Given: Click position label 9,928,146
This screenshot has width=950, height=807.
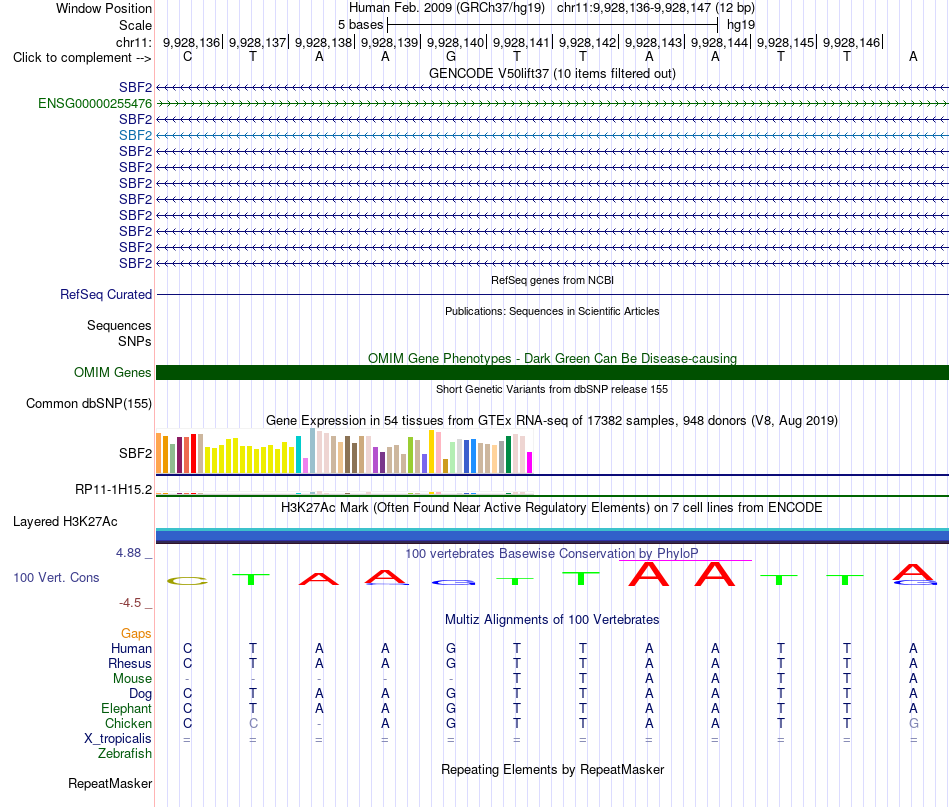Looking at the screenshot, I should (x=851, y=42).
